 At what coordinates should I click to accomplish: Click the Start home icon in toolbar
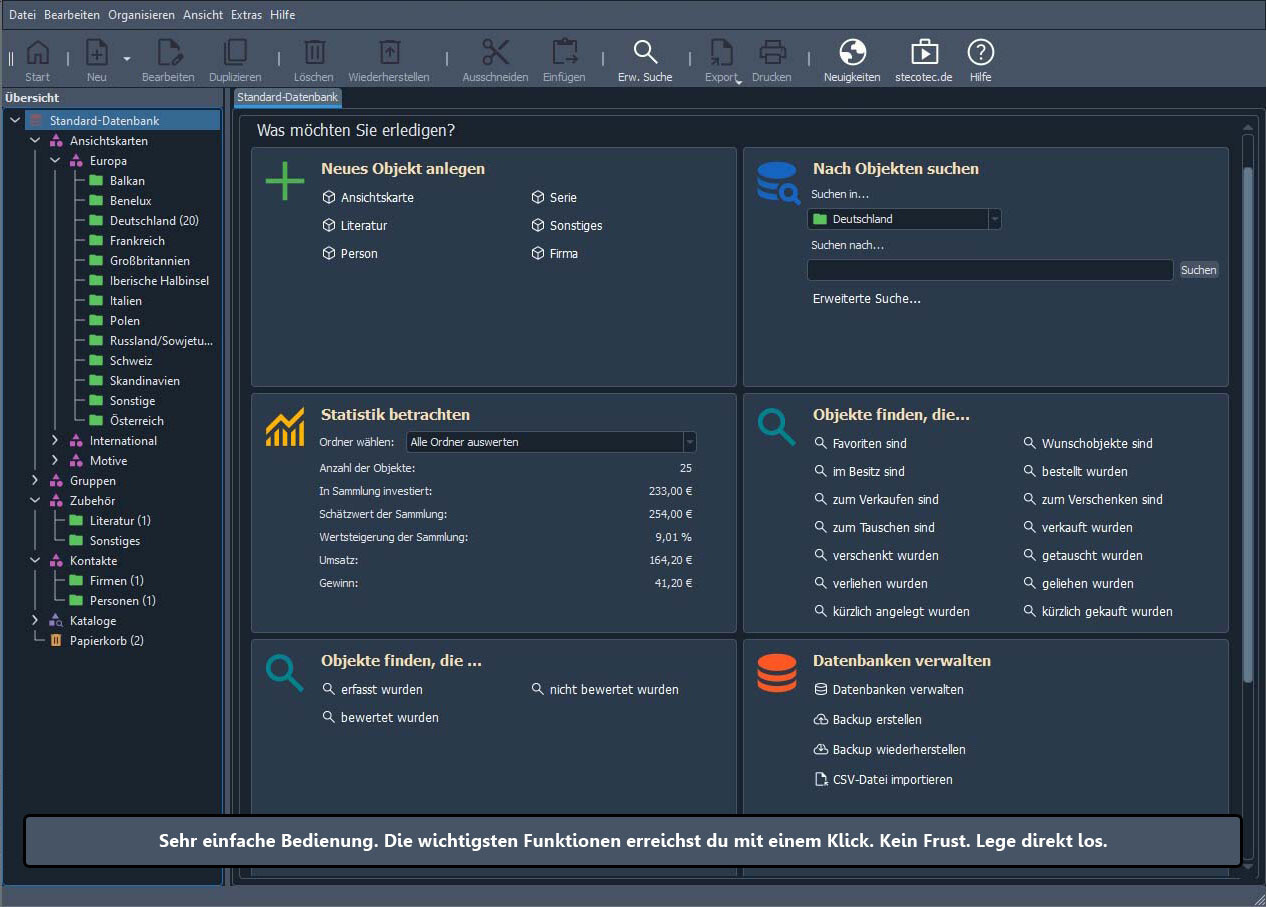tap(37, 53)
